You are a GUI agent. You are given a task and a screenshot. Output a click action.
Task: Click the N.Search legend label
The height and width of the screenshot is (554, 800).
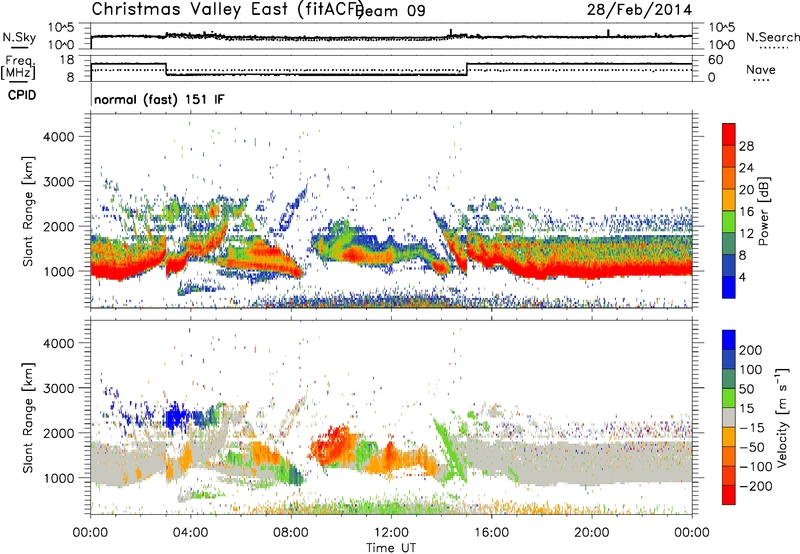coord(772,37)
